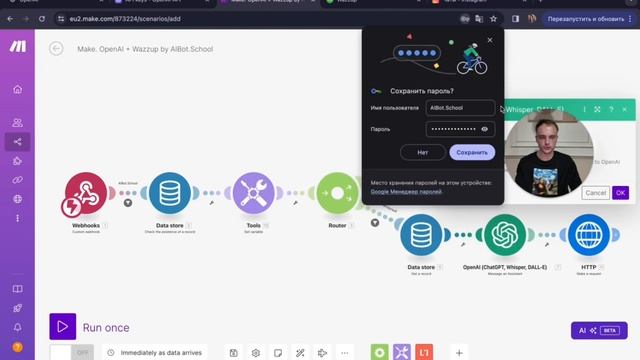
Task: Open the Tools set variable module
Action: coord(253,193)
